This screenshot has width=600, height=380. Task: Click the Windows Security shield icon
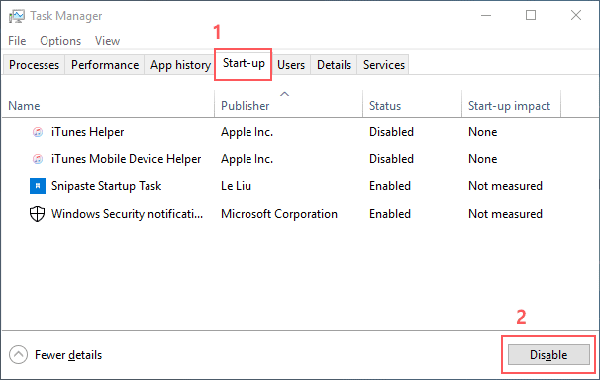tap(38, 214)
